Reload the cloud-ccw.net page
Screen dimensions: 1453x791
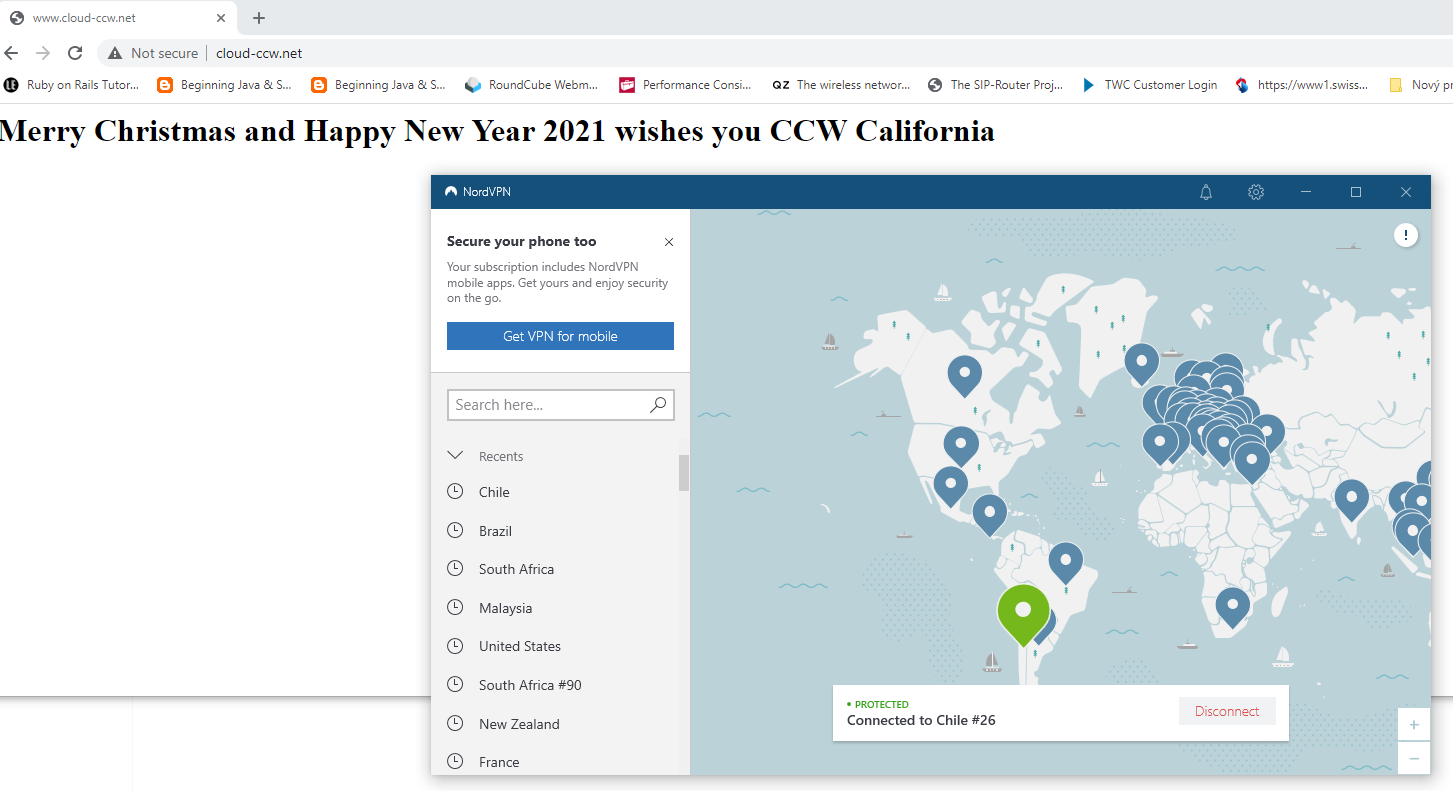tap(75, 53)
